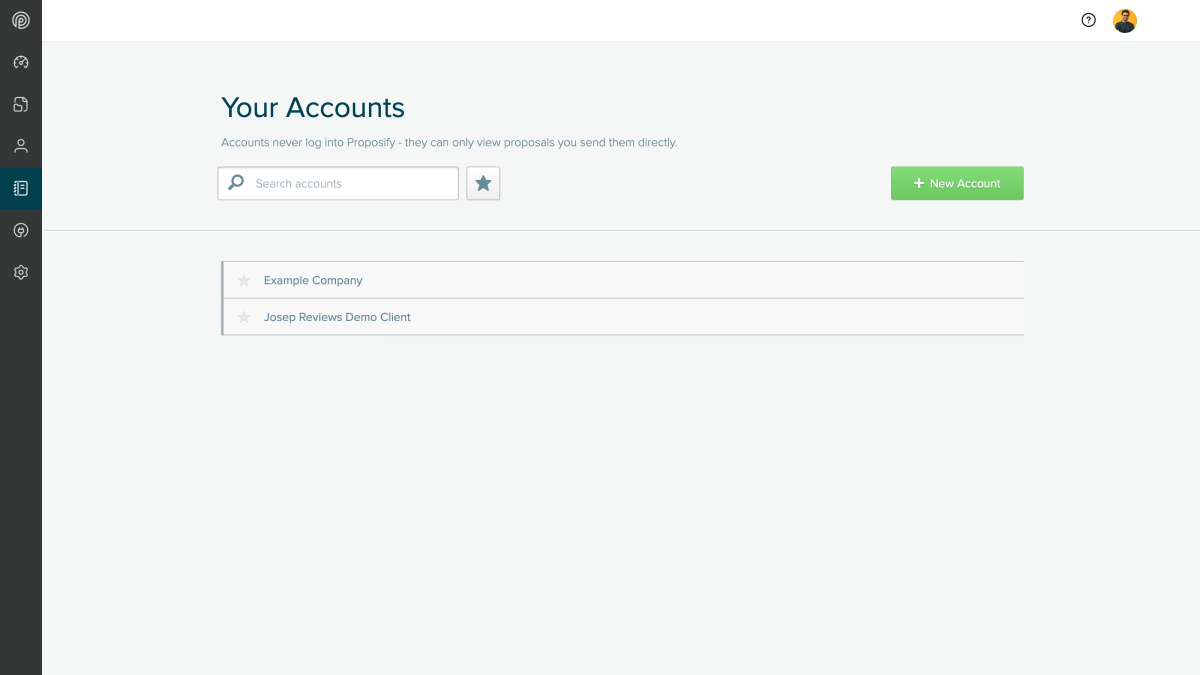Open the documents icon in sidebar
The image size is (1200, 675).
[21, 104]
